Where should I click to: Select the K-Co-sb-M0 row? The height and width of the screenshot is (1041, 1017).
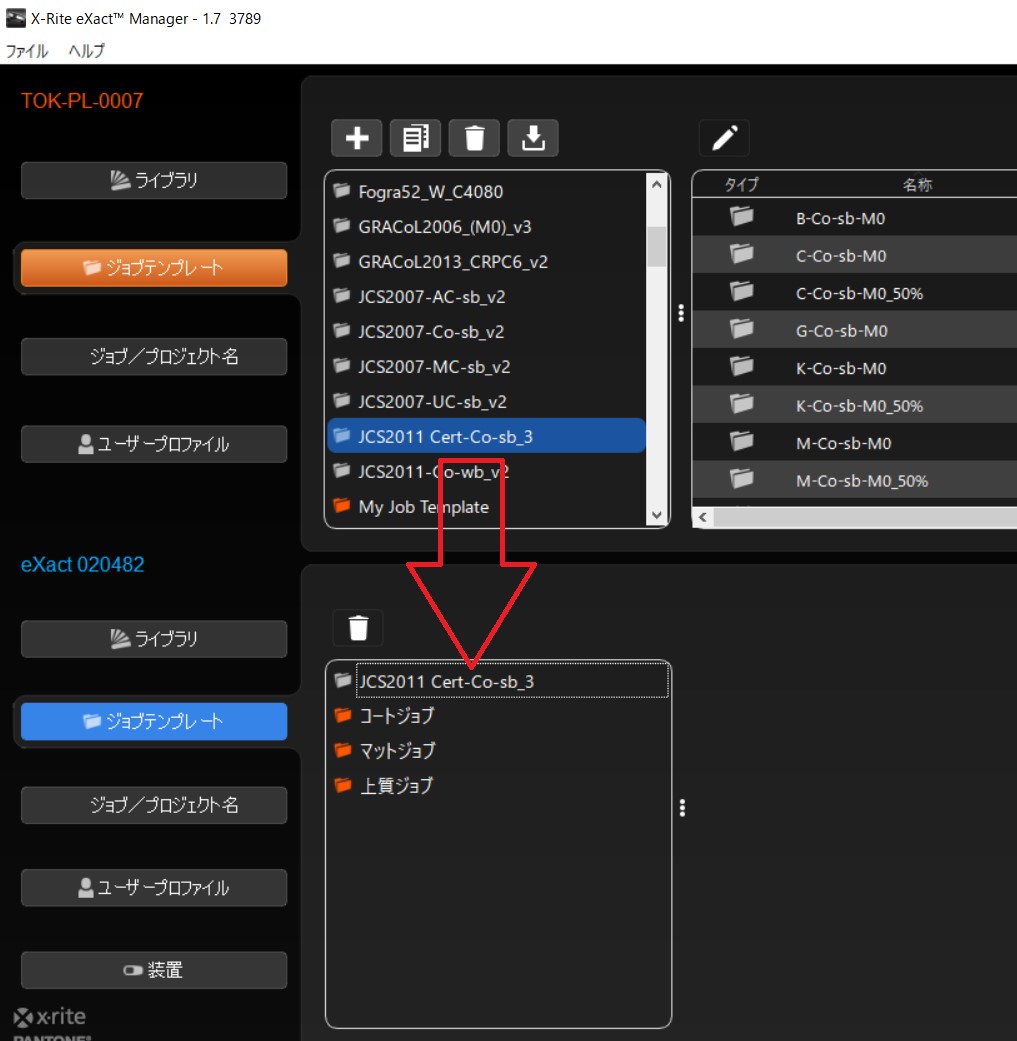coord(854,368)
